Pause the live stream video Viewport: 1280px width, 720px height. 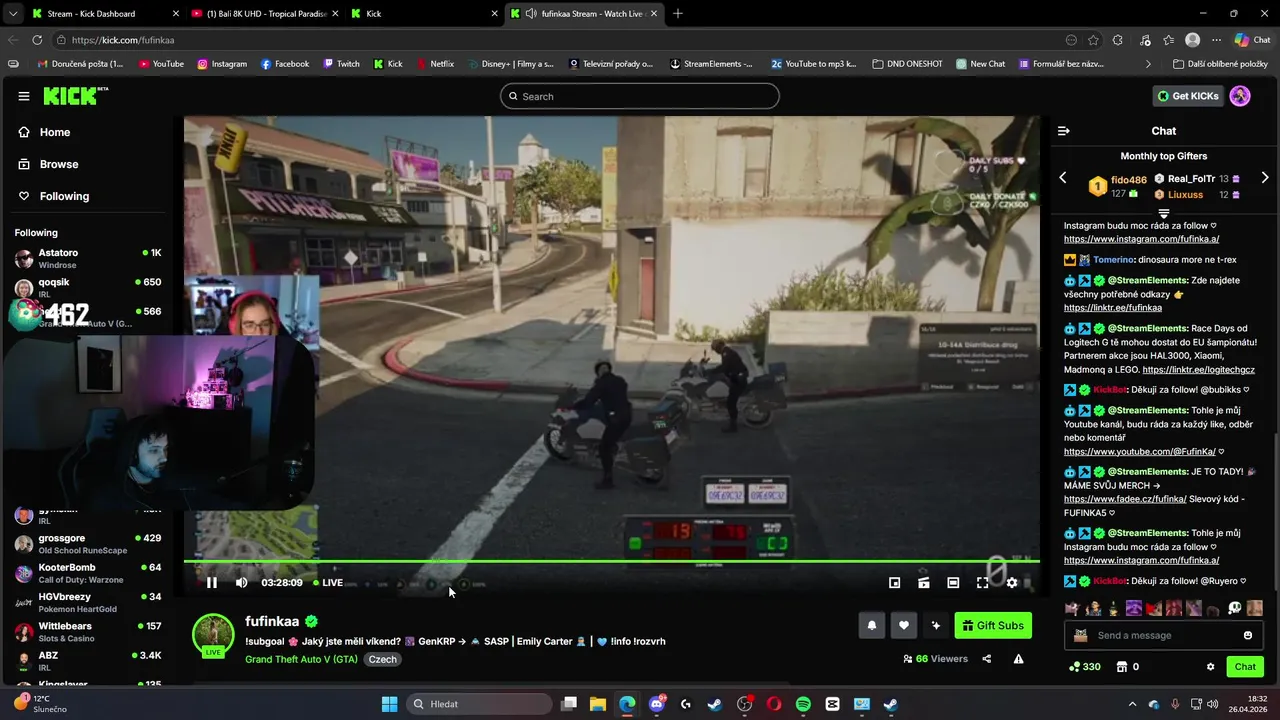tap(211, 582)
